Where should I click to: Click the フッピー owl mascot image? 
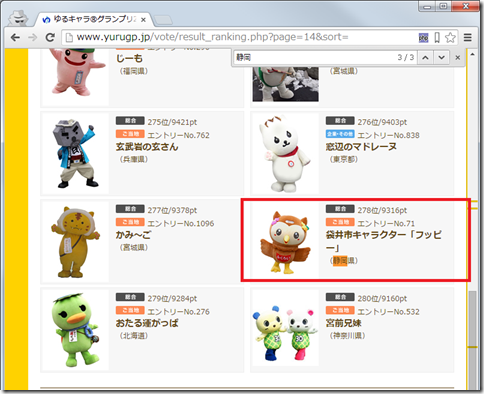285,242
